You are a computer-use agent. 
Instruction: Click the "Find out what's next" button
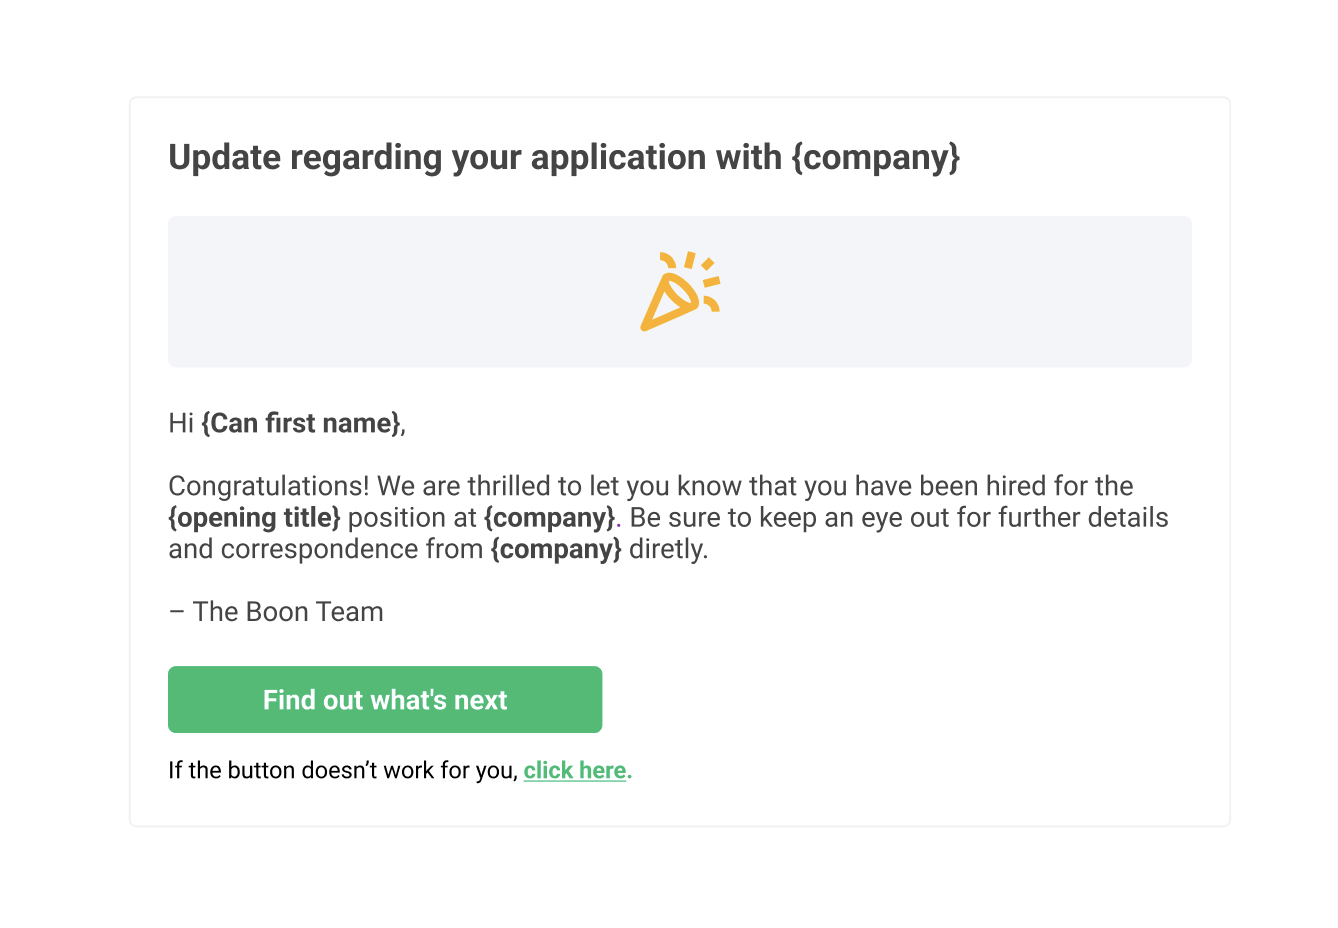(x=385, y=699)
